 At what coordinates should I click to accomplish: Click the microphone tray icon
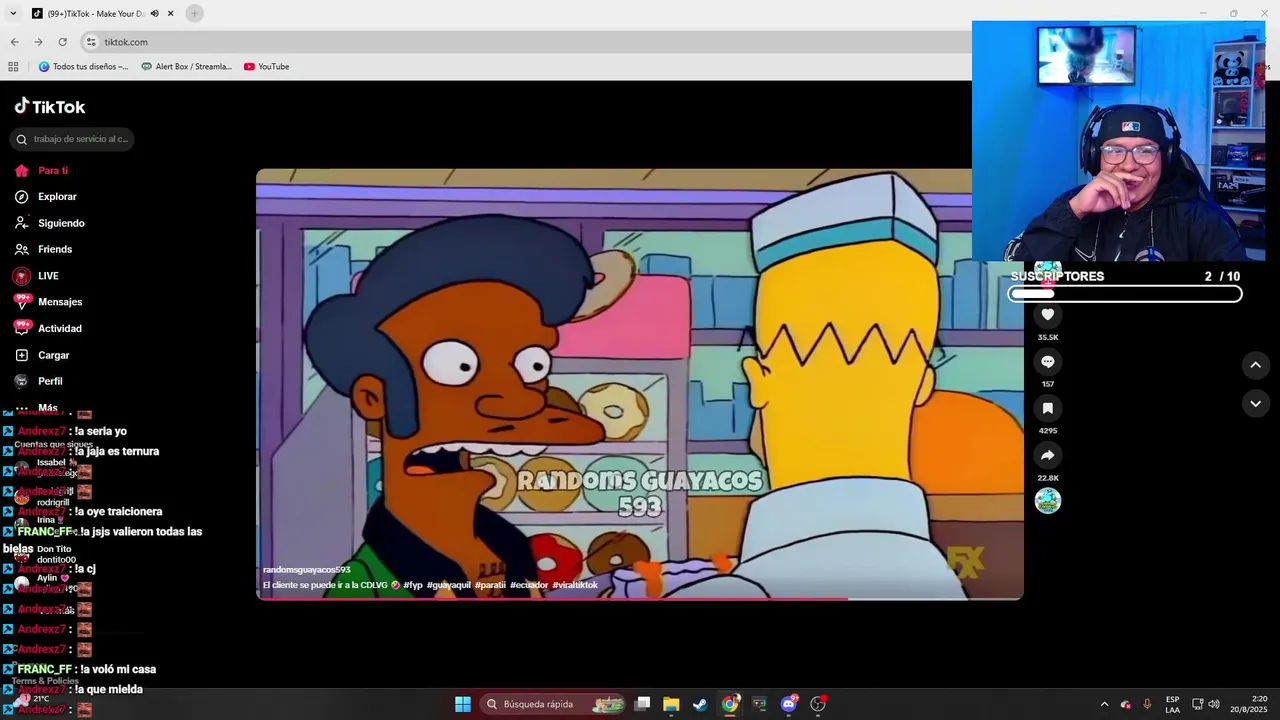(1147, 704)
